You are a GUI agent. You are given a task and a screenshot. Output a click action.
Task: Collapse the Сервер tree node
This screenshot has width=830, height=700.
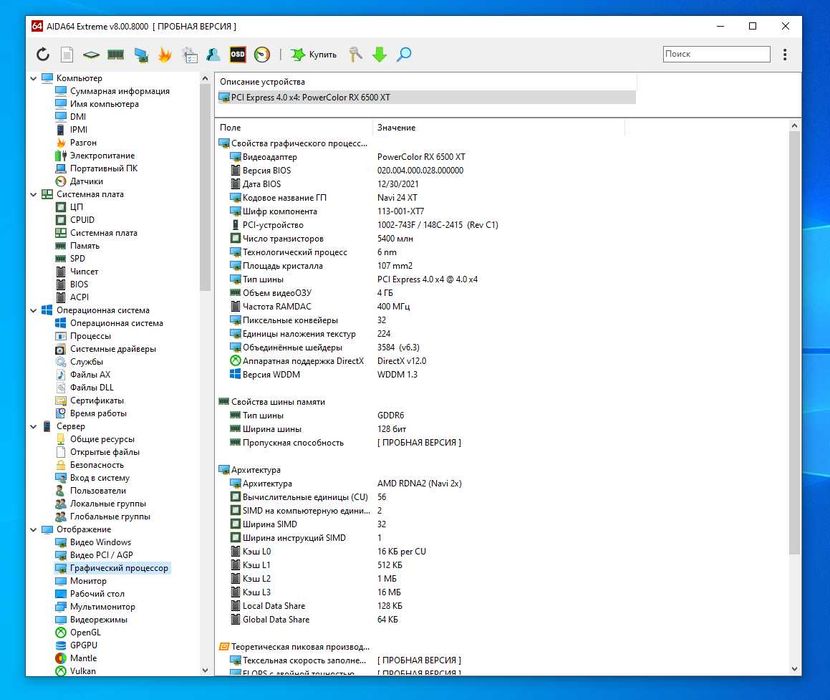[33, 426]
